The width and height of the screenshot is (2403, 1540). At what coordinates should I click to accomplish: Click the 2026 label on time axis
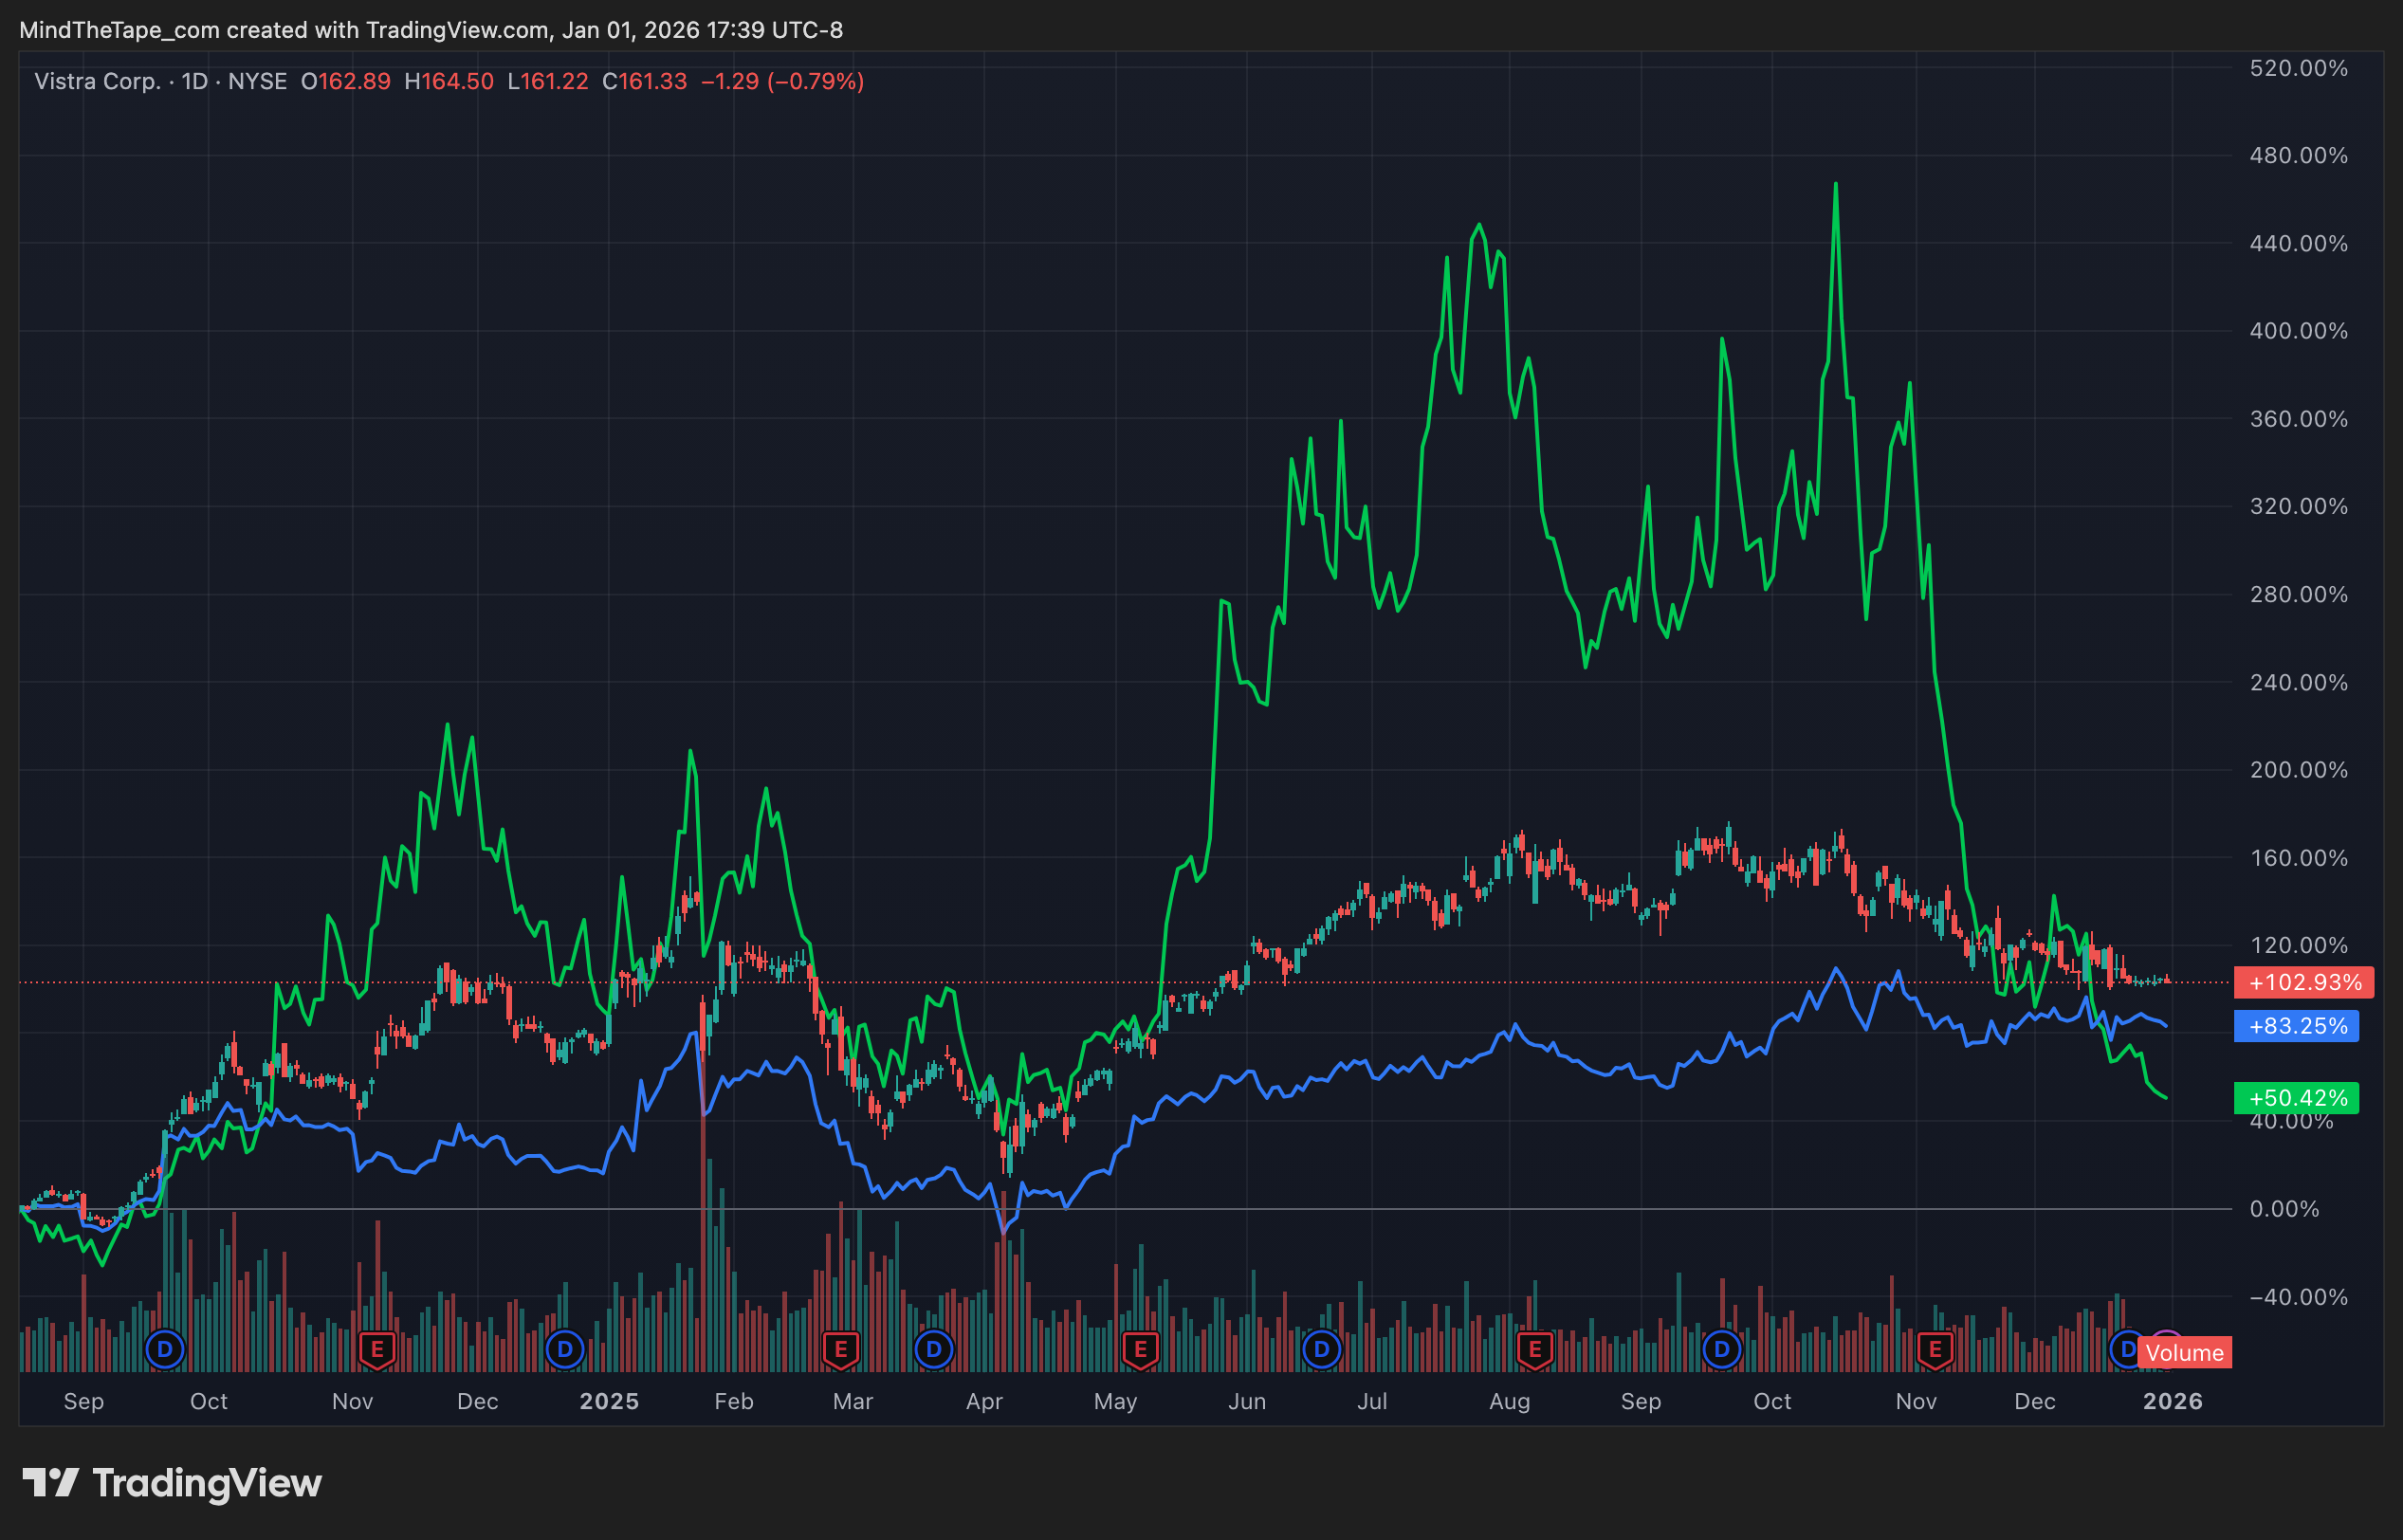[2172, 1401]
